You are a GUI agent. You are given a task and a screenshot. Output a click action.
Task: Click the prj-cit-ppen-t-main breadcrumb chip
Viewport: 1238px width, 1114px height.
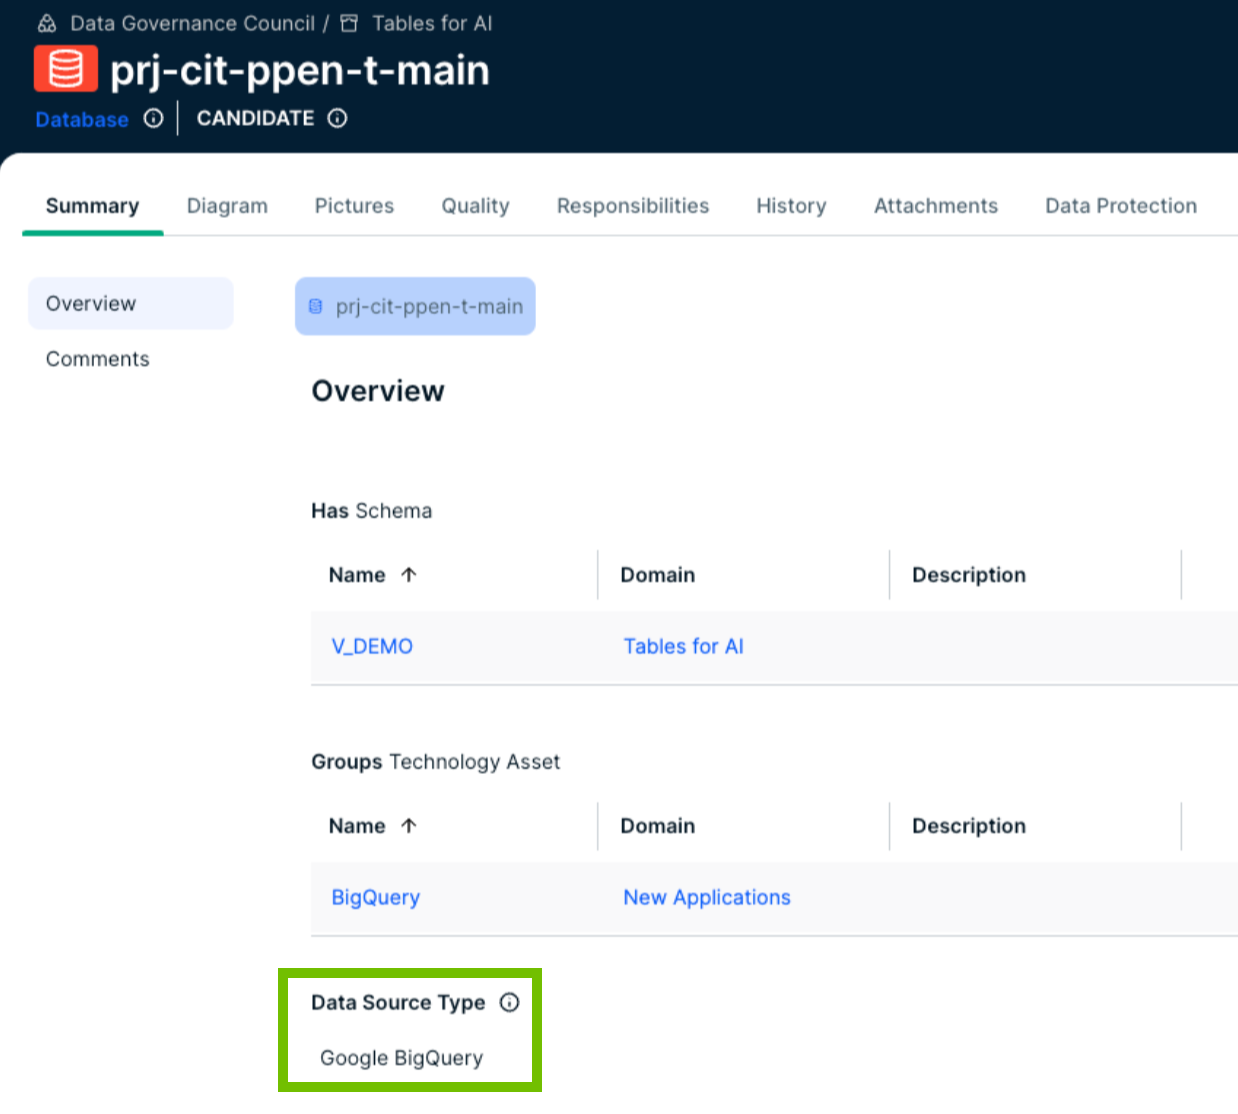(414, 306)
